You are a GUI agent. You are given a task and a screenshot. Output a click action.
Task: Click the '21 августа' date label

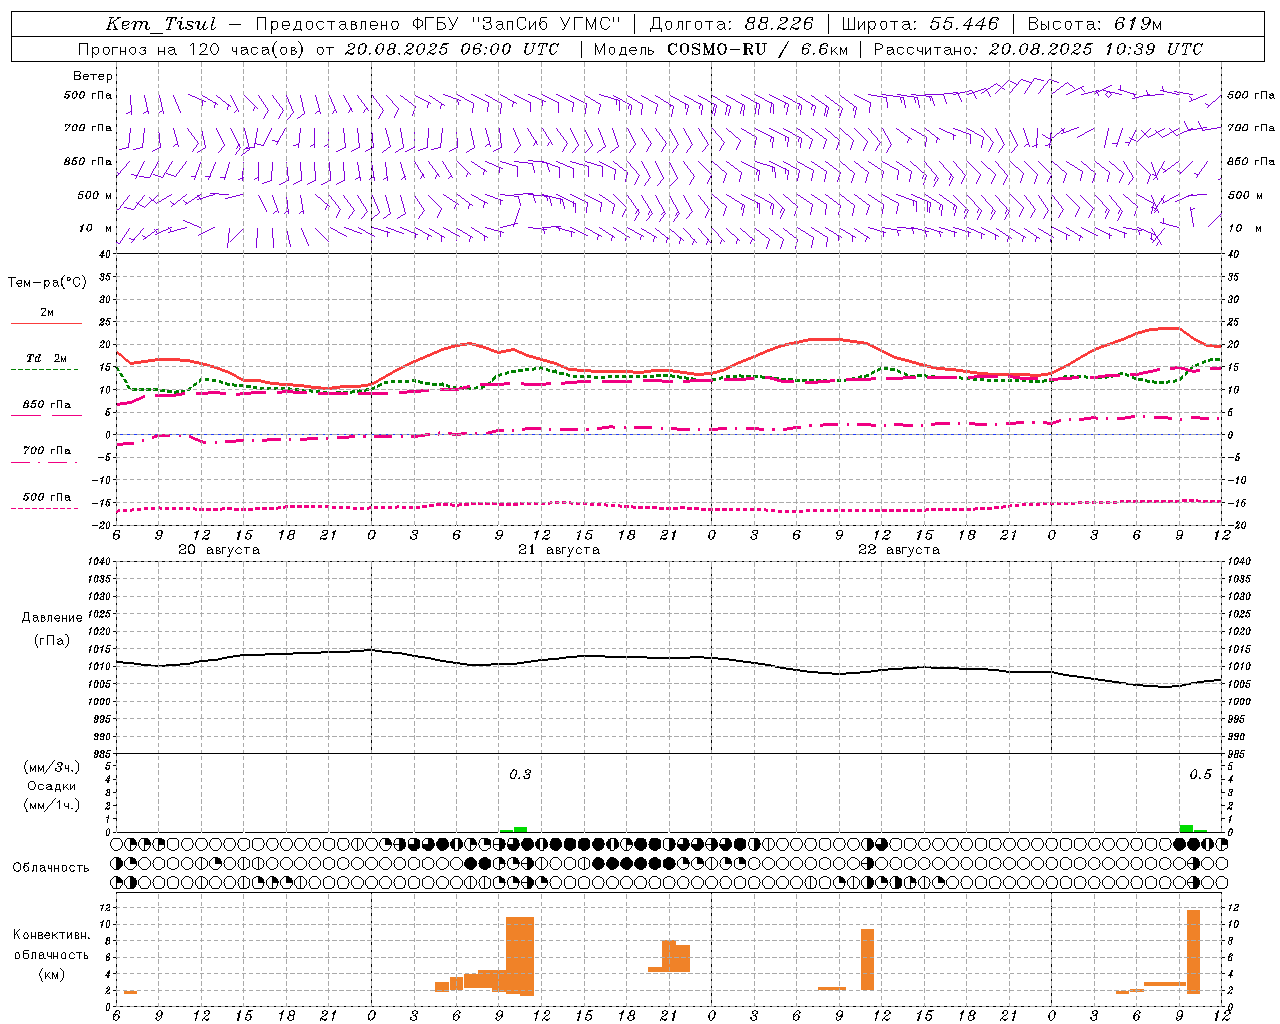coord(559,550)
